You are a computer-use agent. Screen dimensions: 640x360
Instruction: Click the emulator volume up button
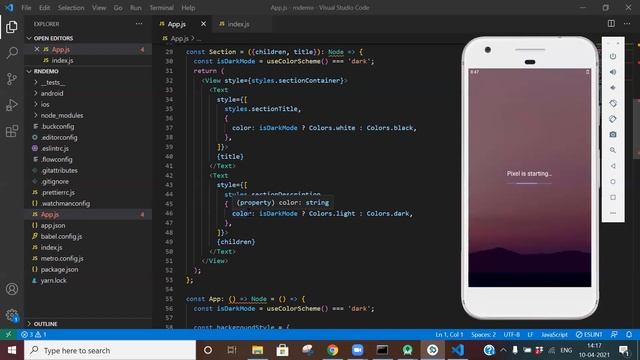[613, 72]
